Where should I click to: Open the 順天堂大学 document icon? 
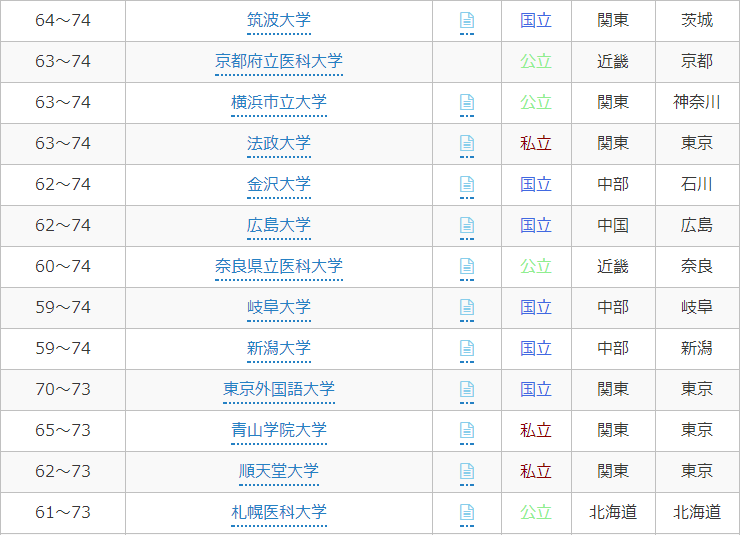coord(466,472)
